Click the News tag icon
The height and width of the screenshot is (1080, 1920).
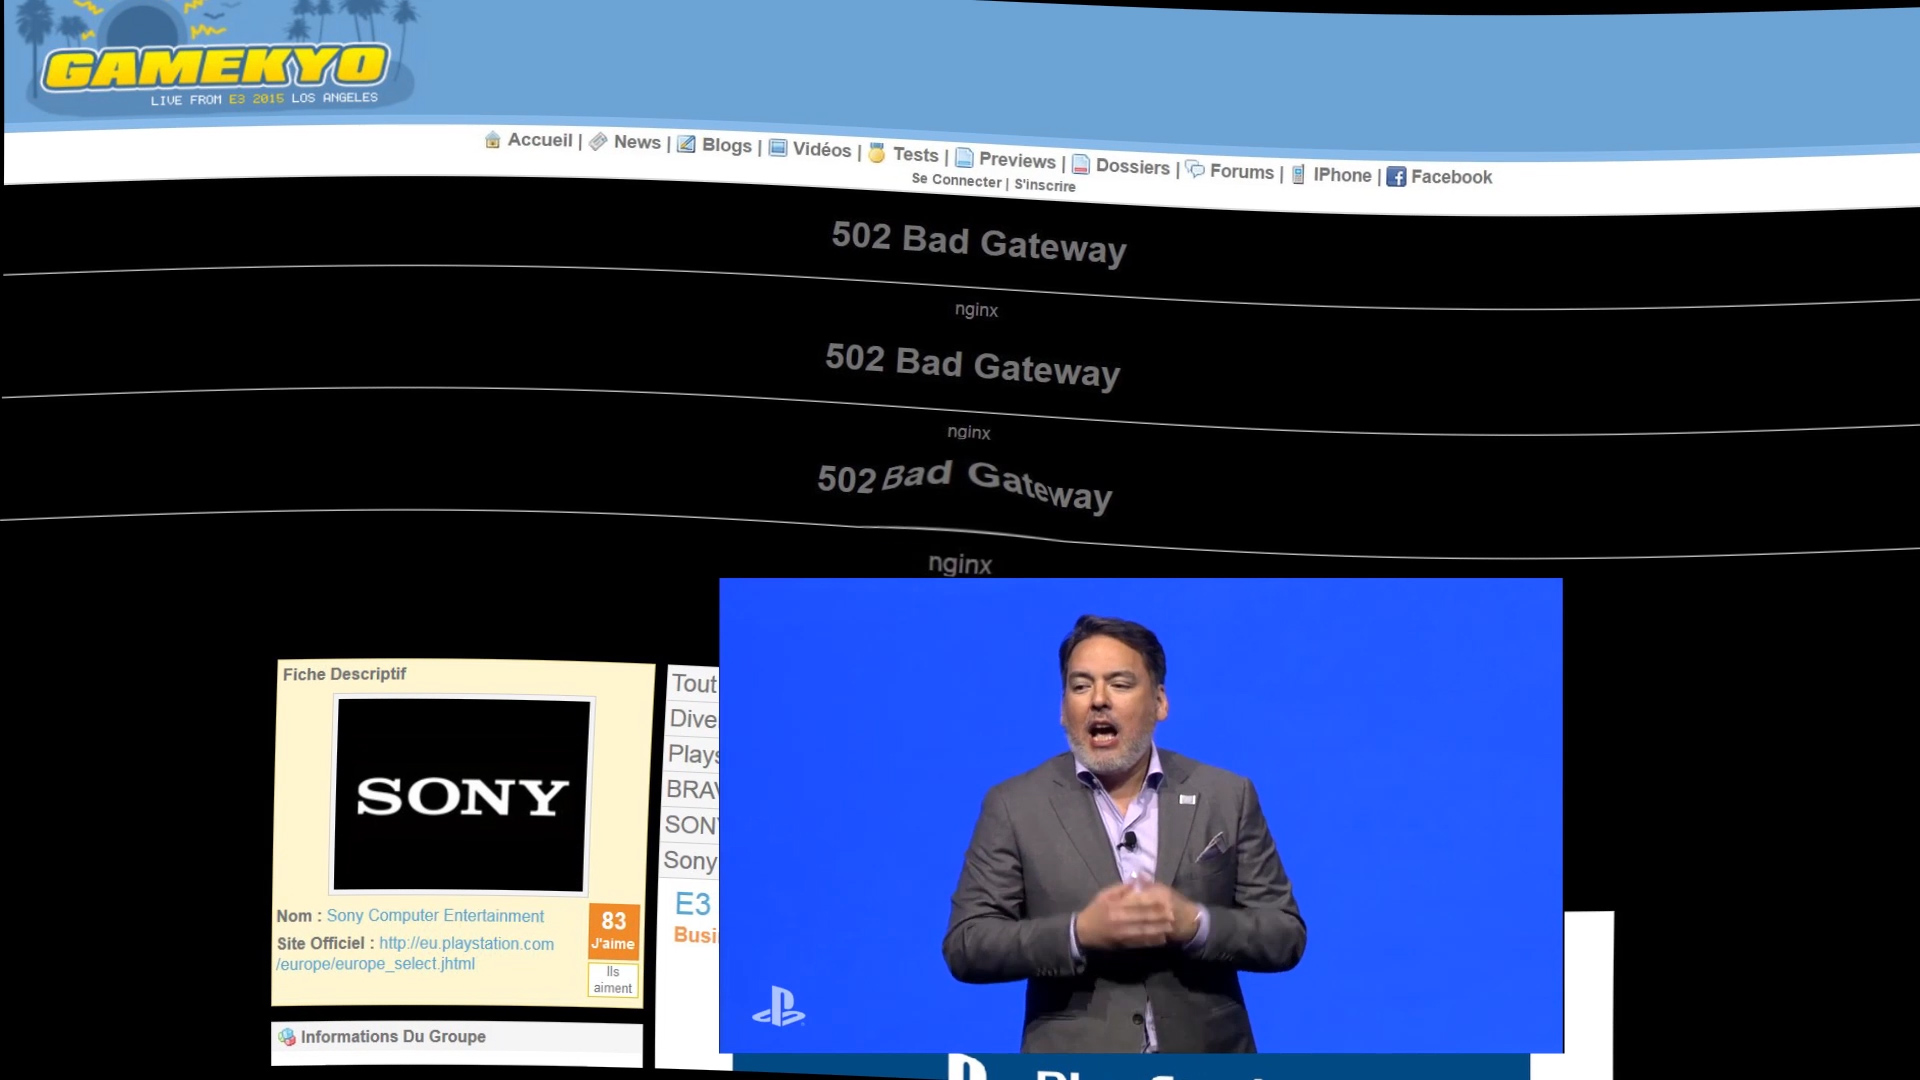click(x=598, y=142)
